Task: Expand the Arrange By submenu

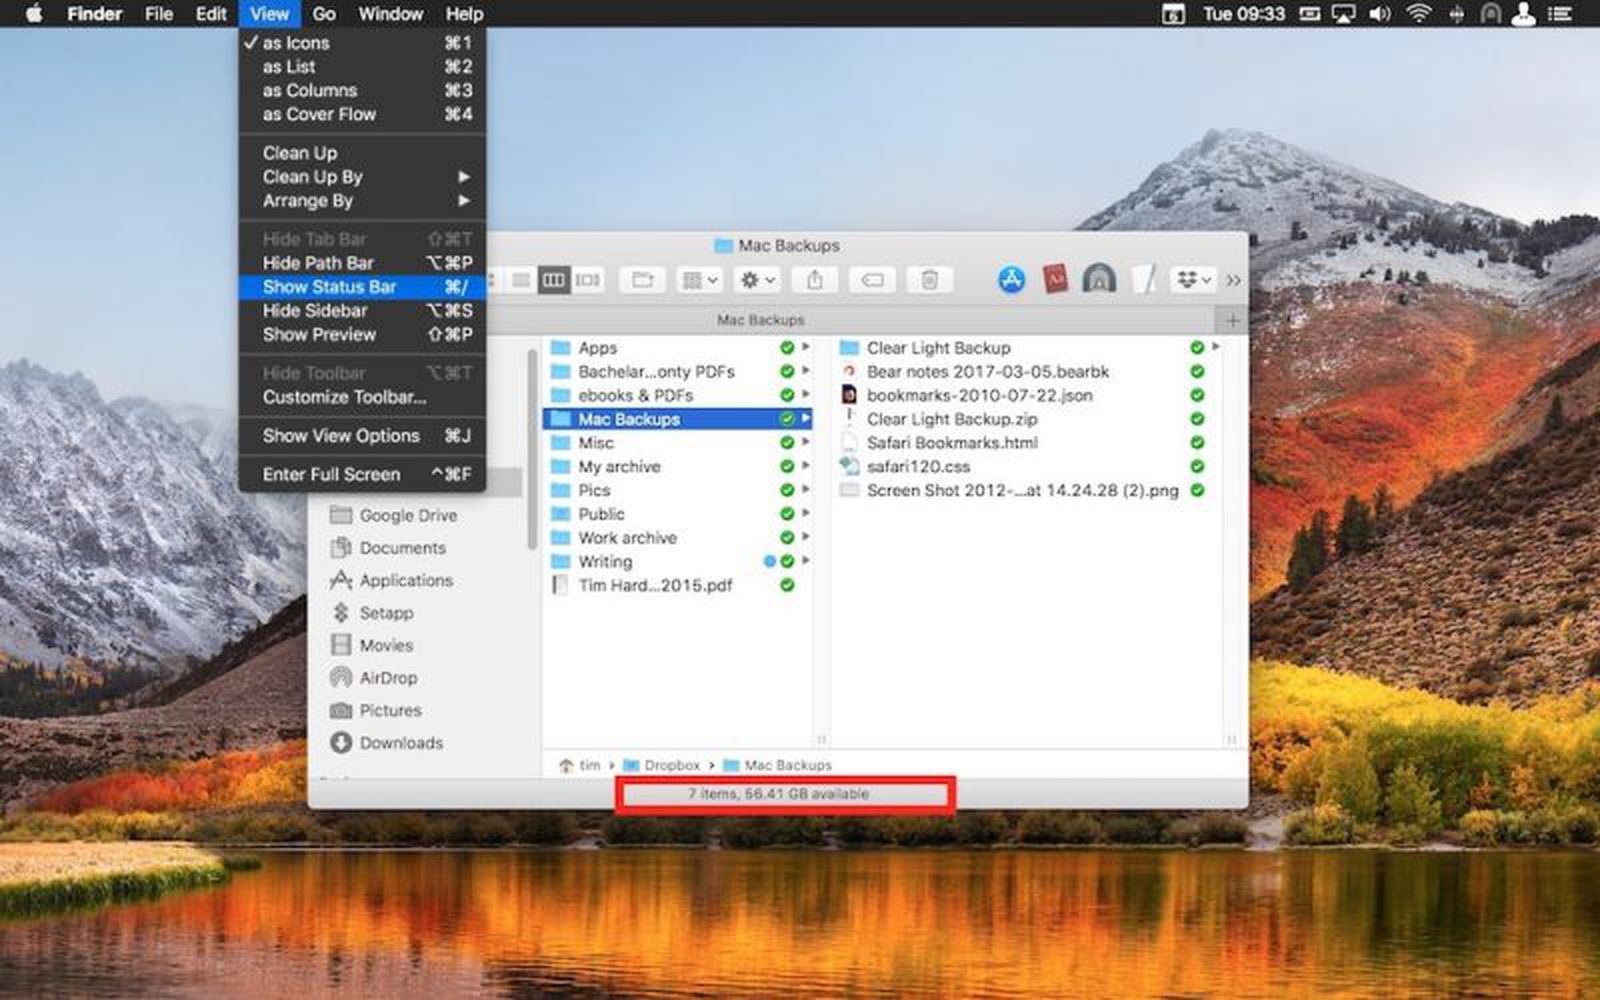Action: tap(306, 201)
